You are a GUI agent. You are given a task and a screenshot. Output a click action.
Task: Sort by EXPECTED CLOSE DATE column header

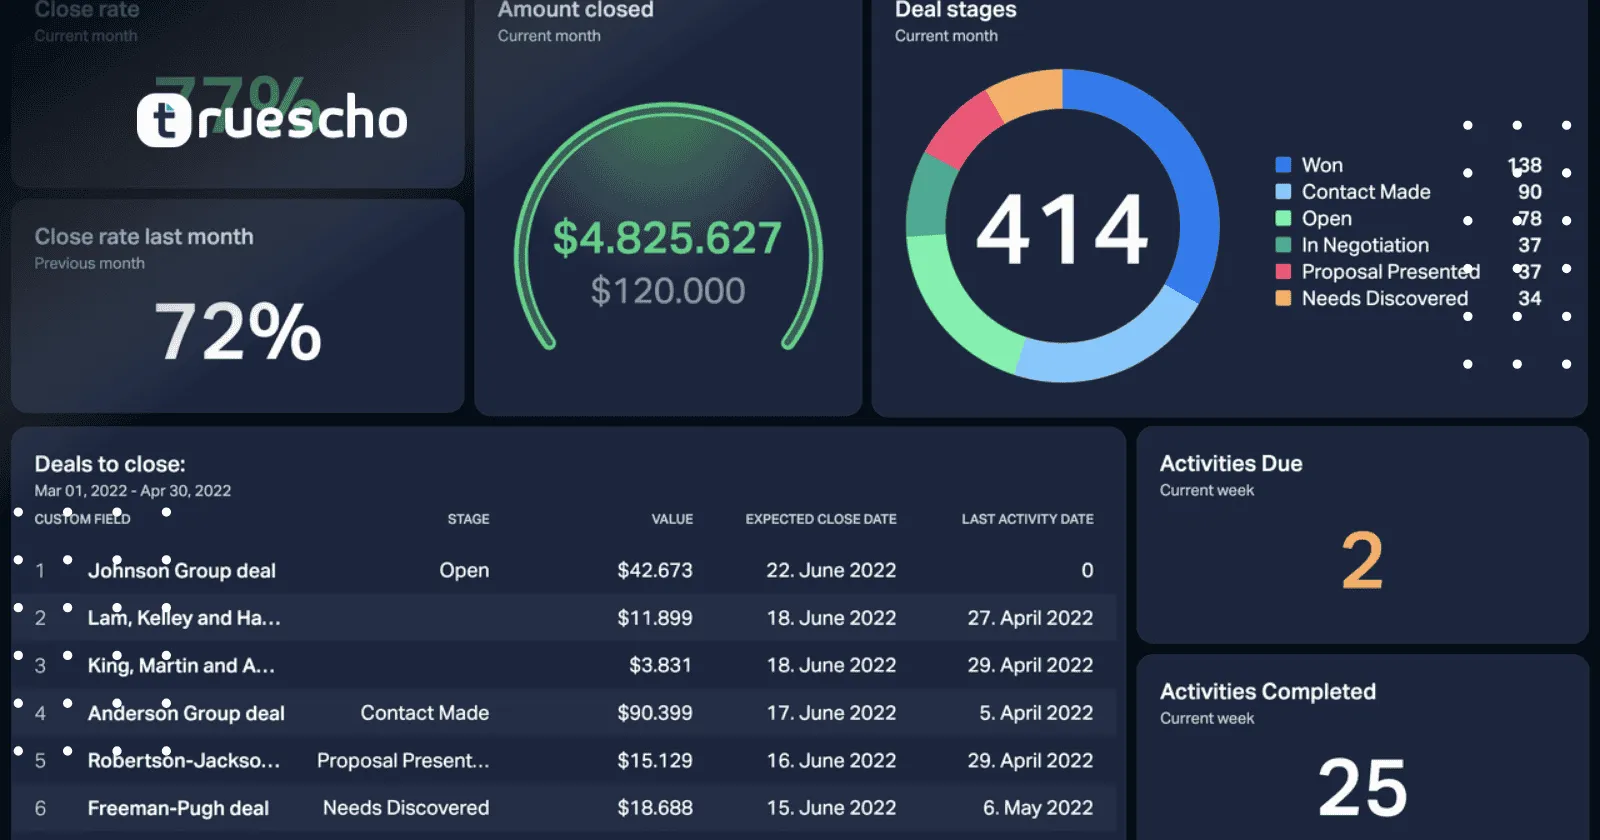[820, 519]
